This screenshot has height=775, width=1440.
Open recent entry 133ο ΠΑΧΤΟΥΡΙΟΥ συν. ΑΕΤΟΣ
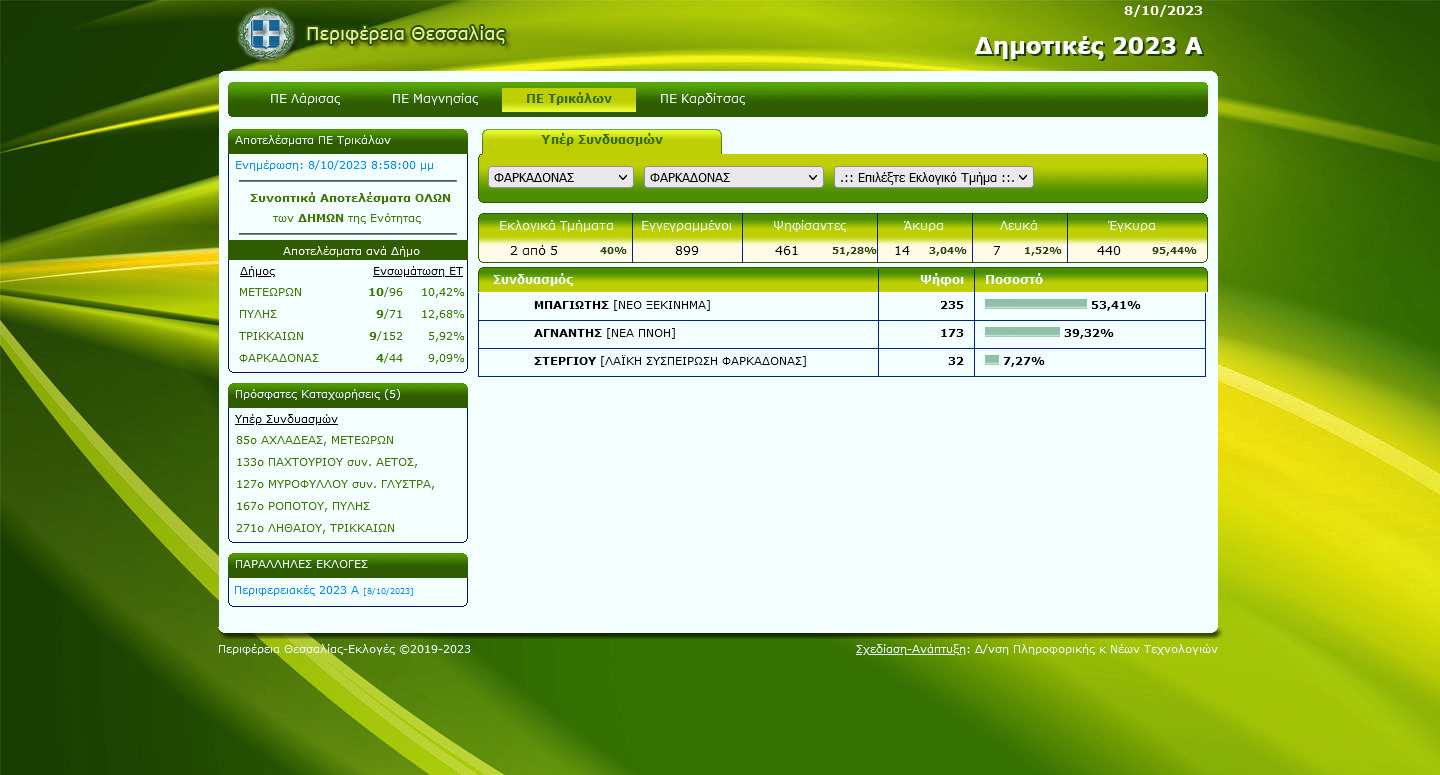coord(326,462)
